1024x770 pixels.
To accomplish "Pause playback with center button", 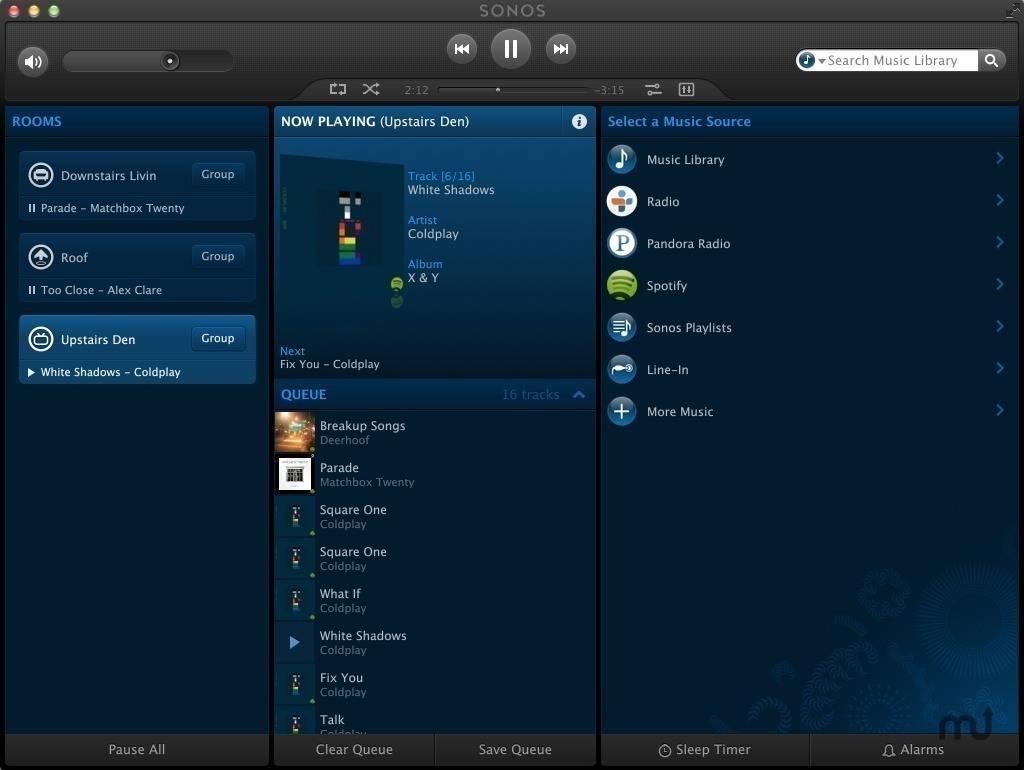I will pyautogui.click(x=511, y=49).
